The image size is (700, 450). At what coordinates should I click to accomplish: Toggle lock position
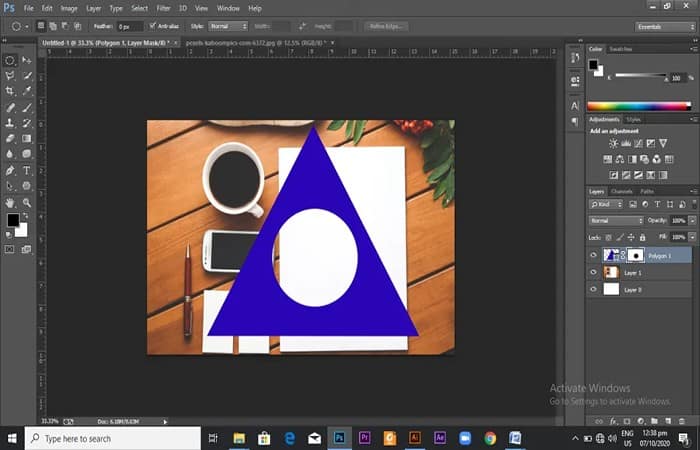[631, 238]
